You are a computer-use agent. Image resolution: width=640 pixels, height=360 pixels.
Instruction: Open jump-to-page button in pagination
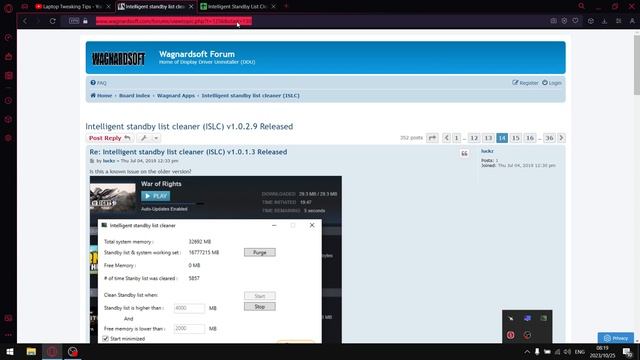(x=432, y=138)
